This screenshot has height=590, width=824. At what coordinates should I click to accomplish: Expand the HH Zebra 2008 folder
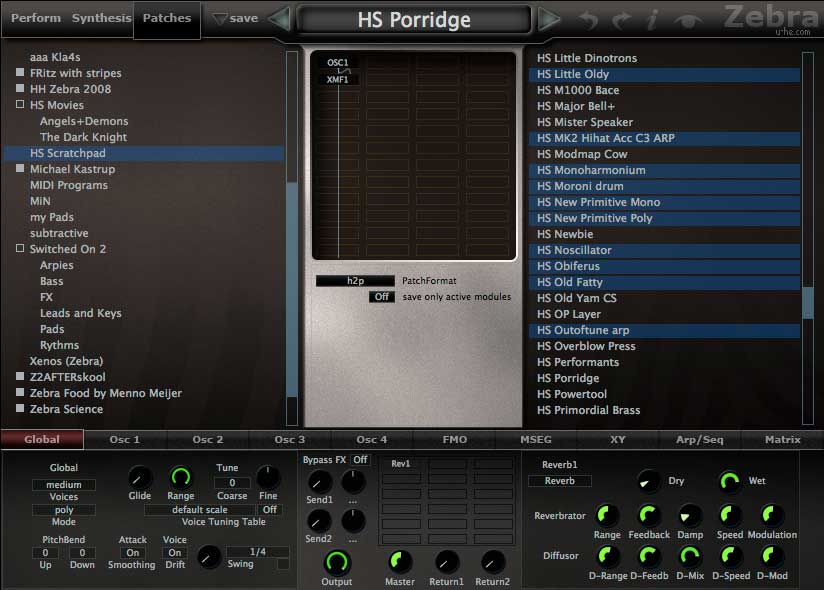(x=20, y=88)
